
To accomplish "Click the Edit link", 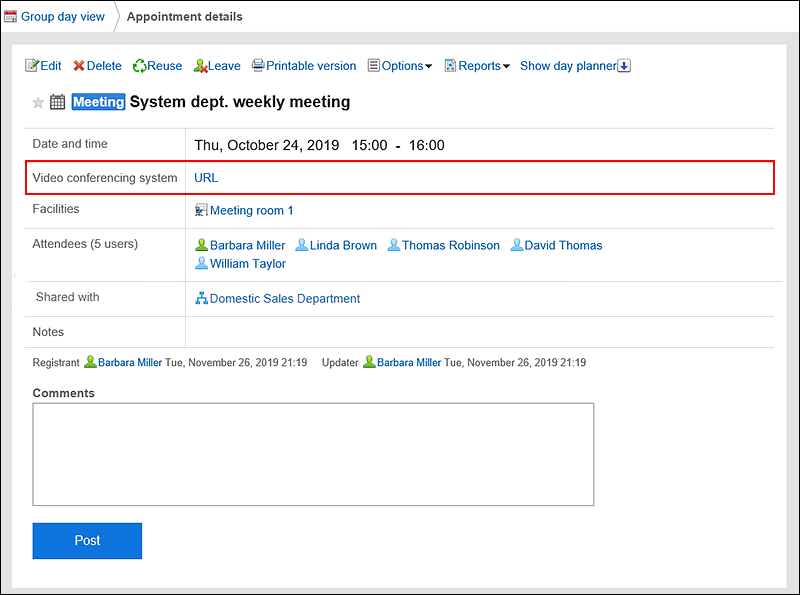I will [51, 66].
